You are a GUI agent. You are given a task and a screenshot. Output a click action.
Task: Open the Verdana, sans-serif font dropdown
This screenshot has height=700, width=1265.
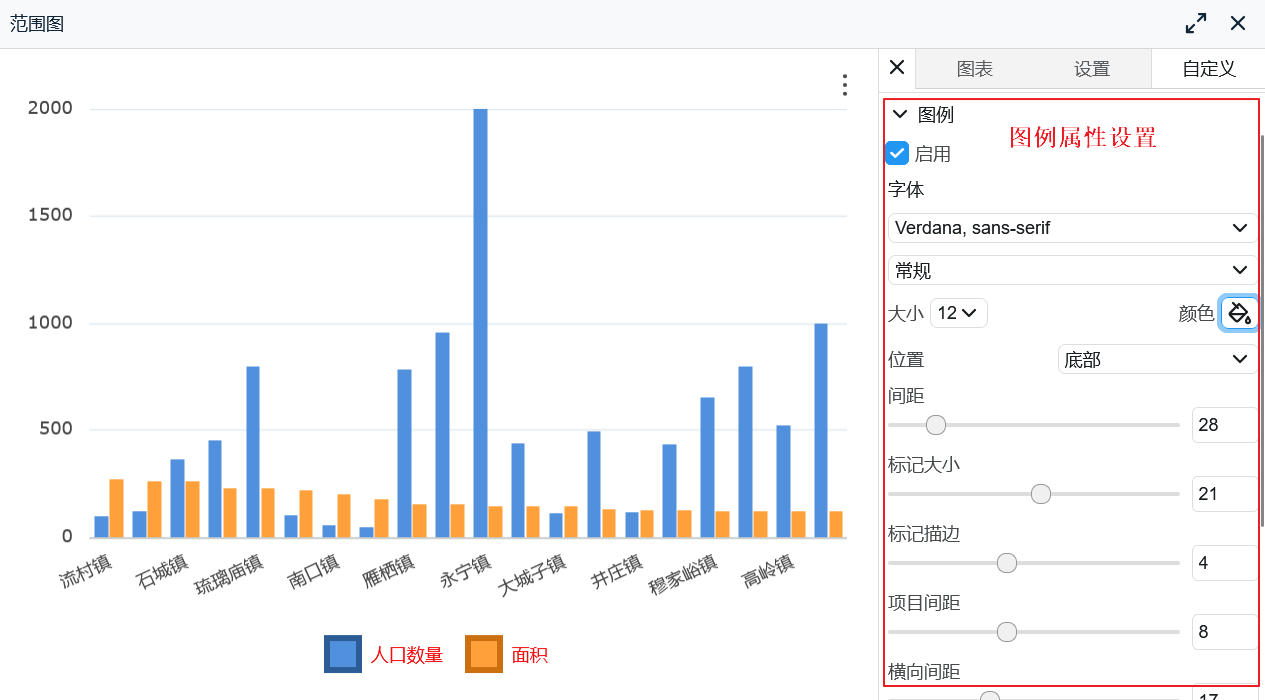click(x=1072, y=228)
